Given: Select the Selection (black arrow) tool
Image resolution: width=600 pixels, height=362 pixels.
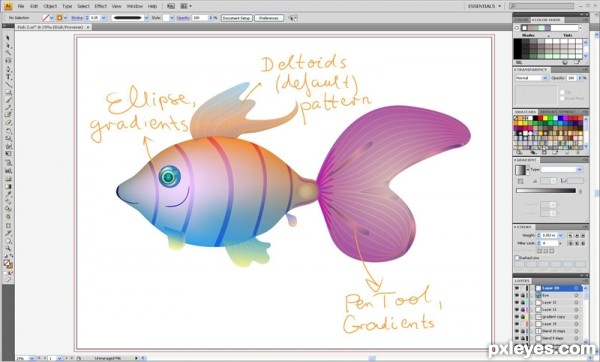Looking at the screenshot, I should 8,38.
